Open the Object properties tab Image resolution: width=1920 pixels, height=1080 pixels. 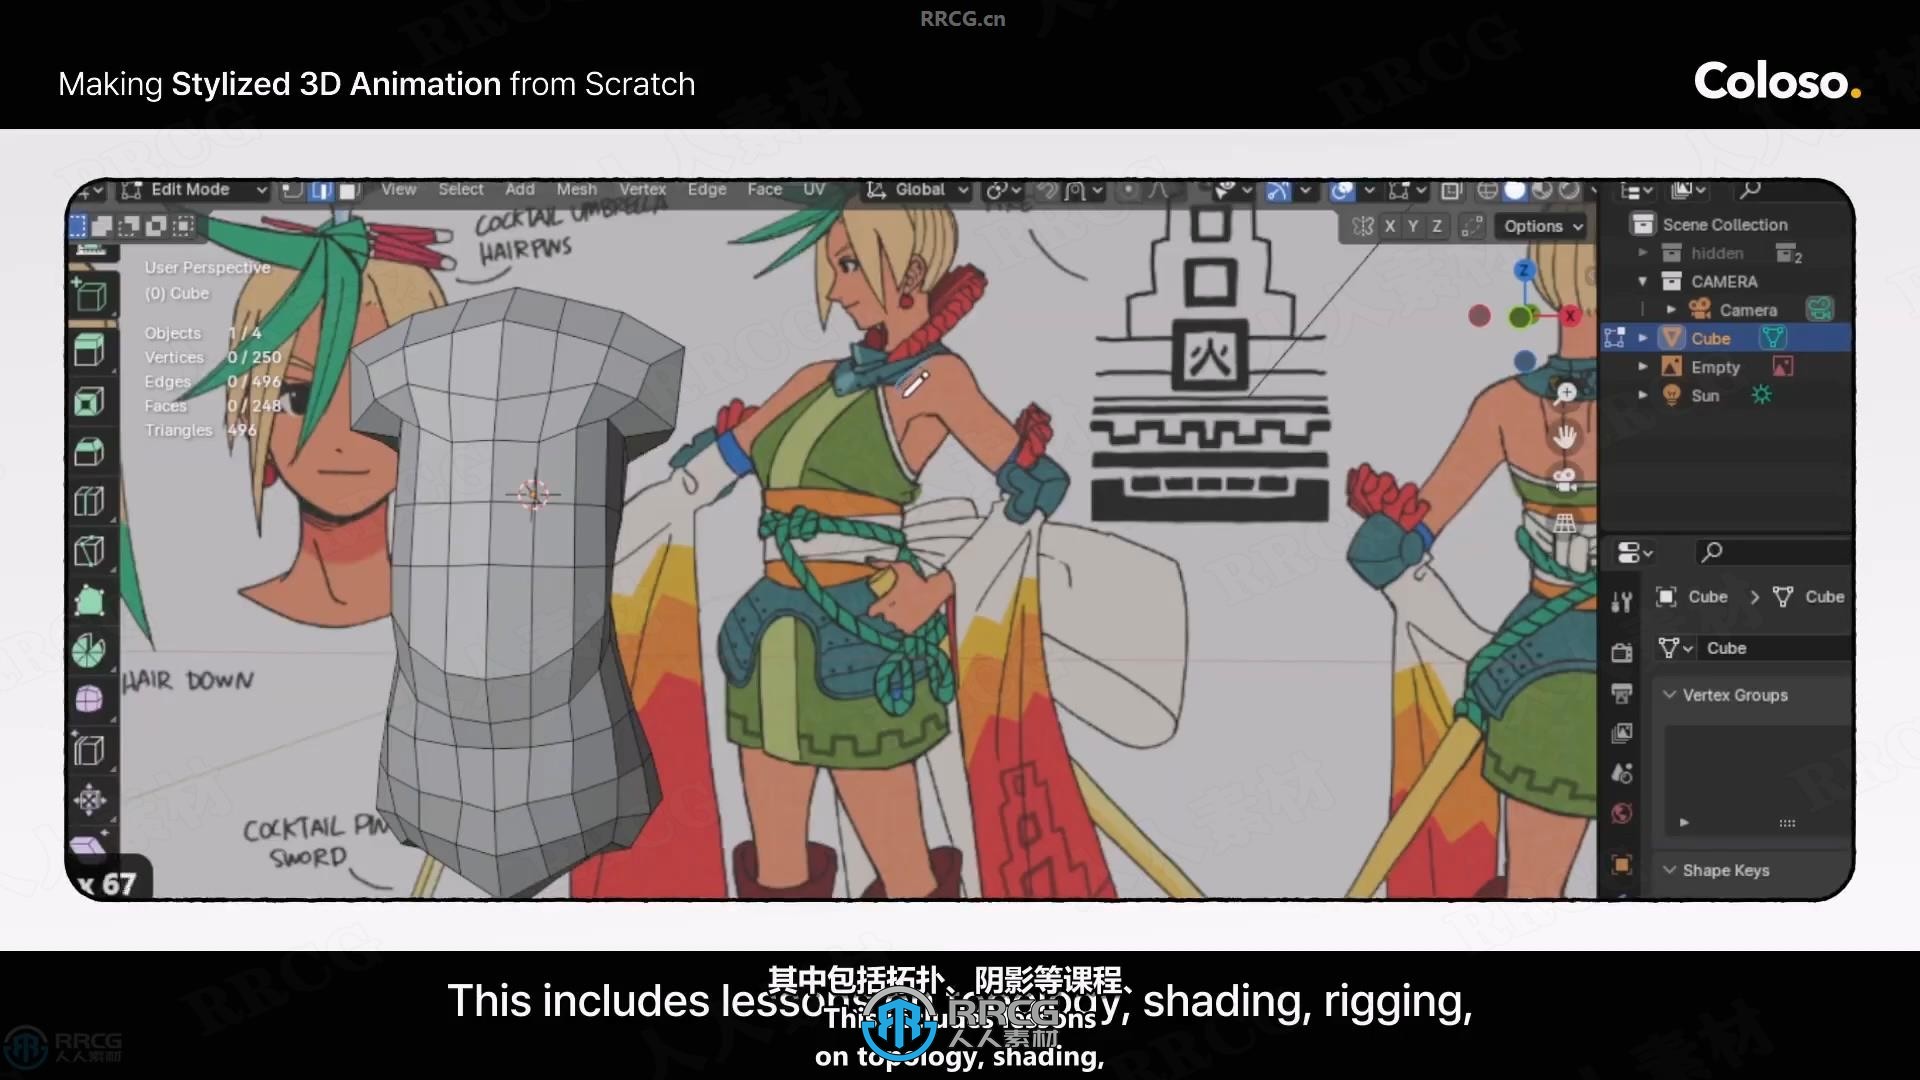pos(1622,864)
